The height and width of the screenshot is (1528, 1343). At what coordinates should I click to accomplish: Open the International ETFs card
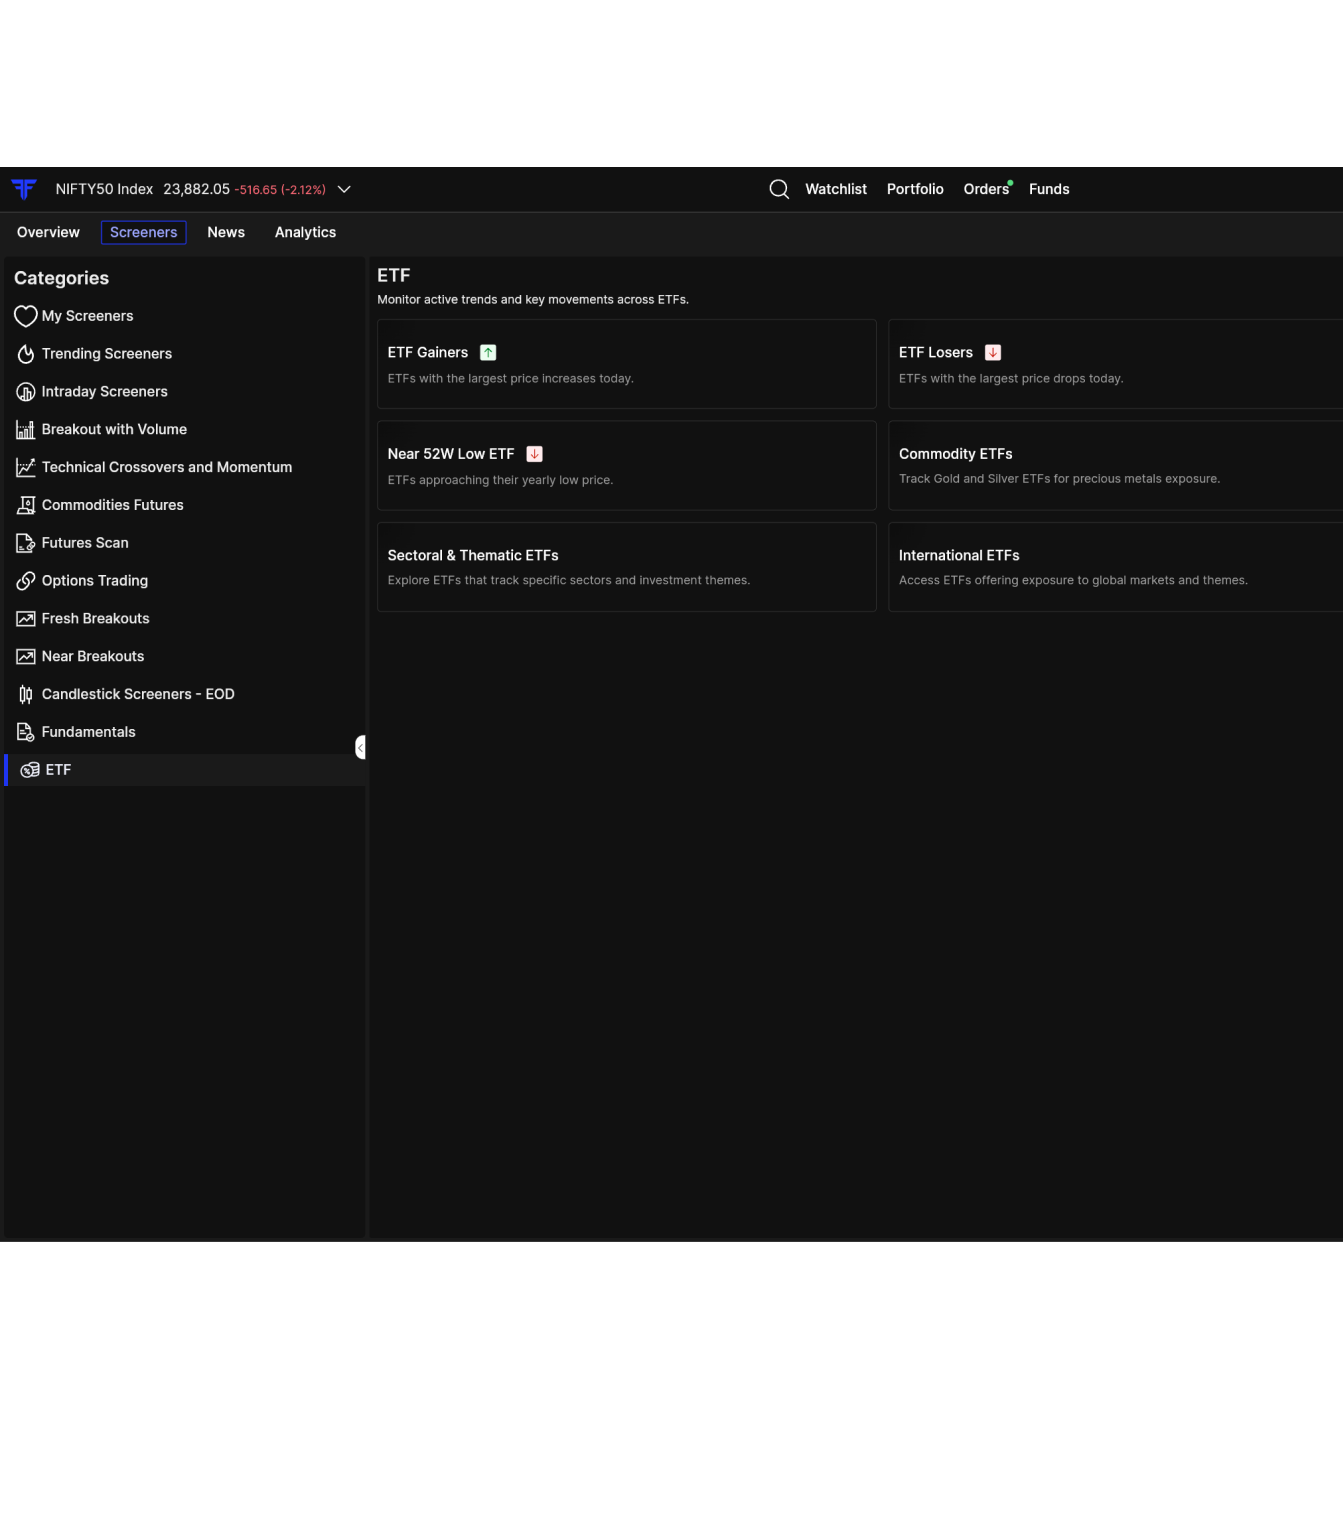click(1115, 567)
